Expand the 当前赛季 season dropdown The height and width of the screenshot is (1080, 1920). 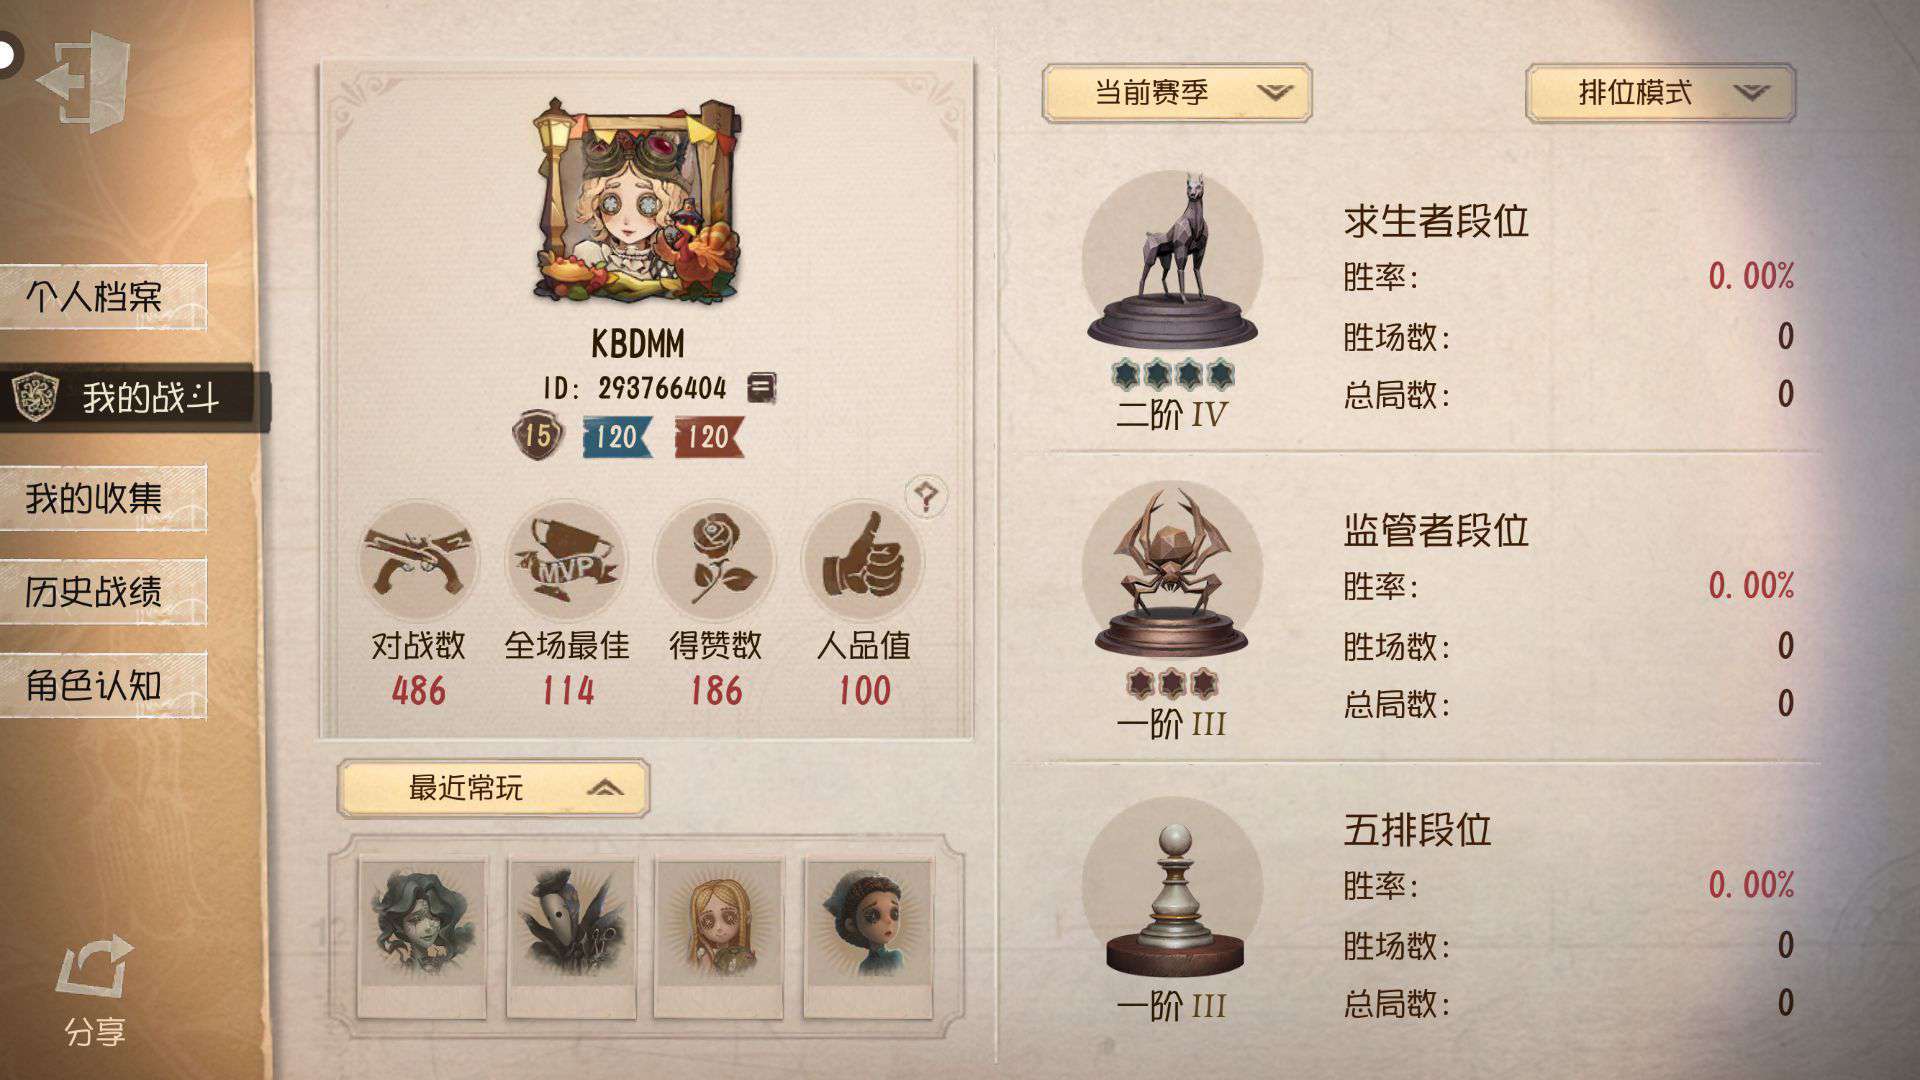coord(1176,93)
